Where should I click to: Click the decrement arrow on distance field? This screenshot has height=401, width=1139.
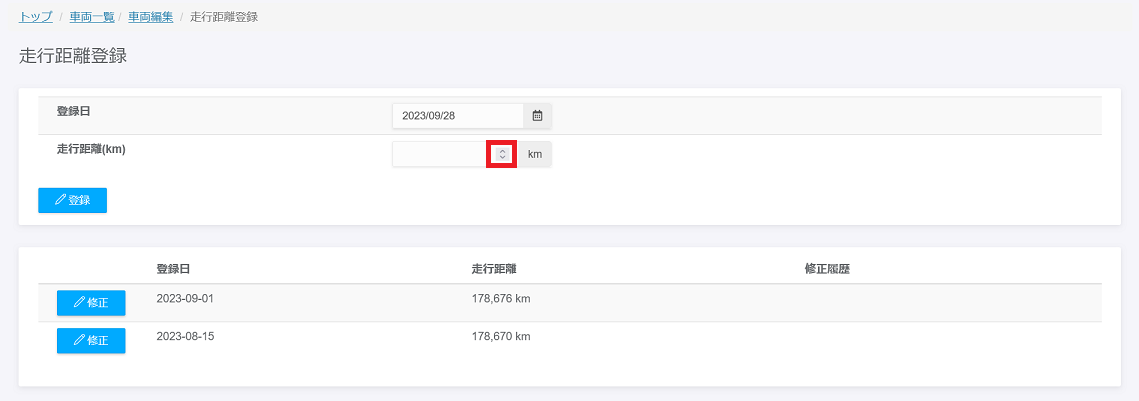pyautogui.click(x=502, y=158)
